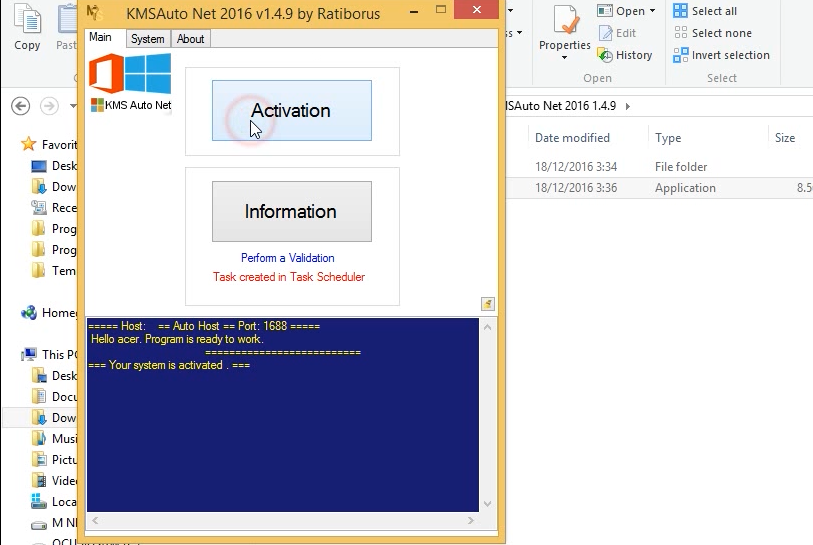Screen dimensions: 813x545
Task: Click the console scroll-down arrow
Action: (x=487, y=504)
